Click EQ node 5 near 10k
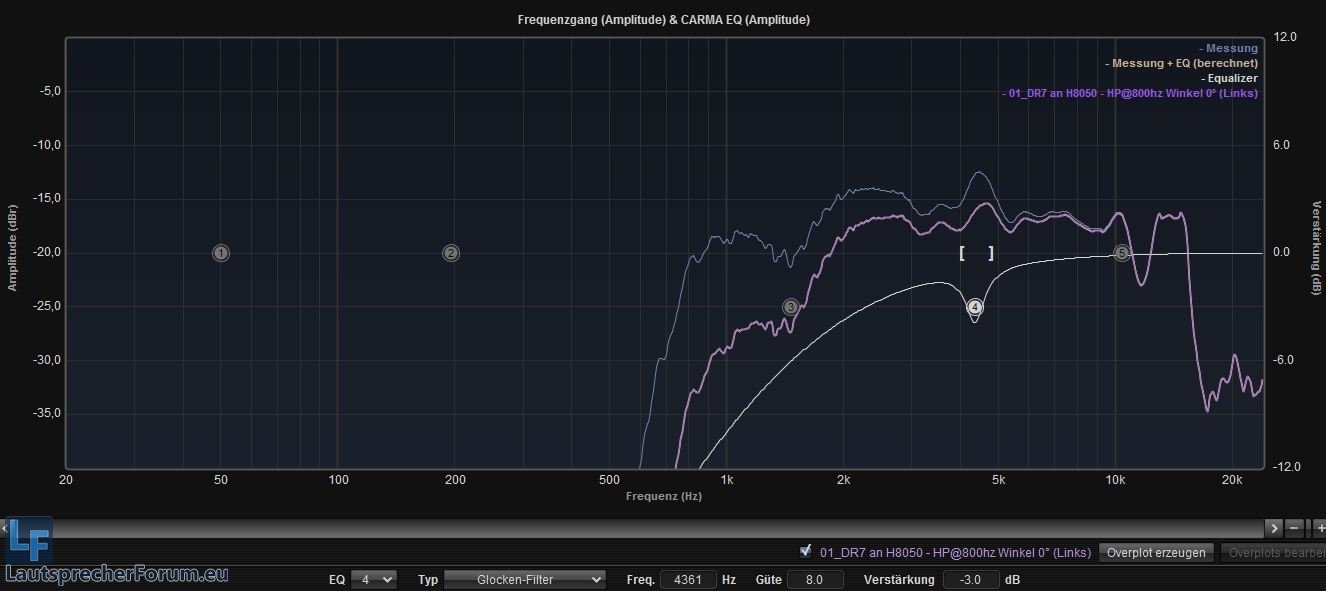Screen dimensions: 1326x591 (x=1122, y=253)
